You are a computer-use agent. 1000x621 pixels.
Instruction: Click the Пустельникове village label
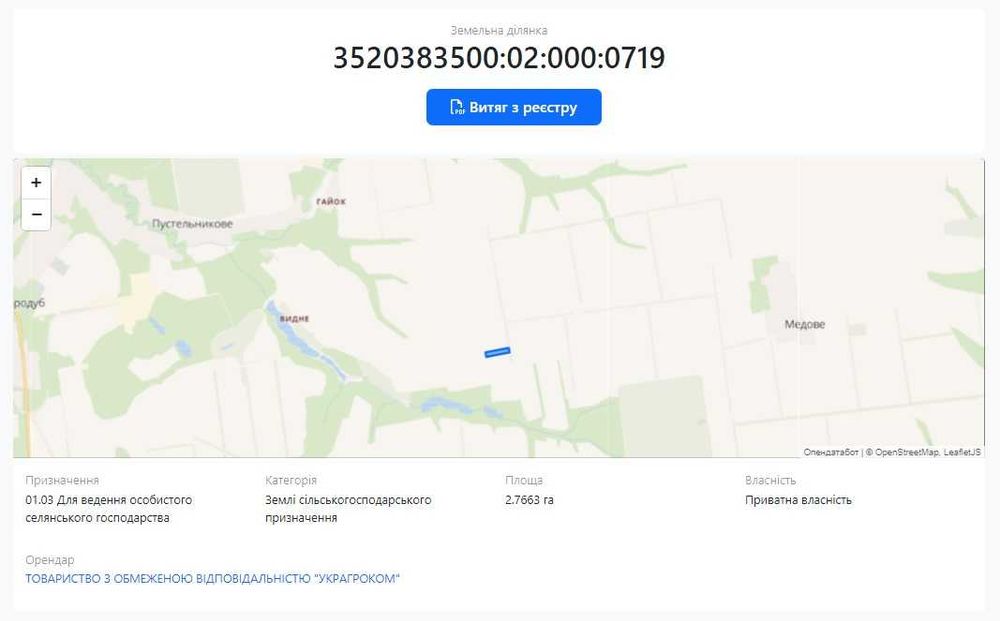(192, 224)
